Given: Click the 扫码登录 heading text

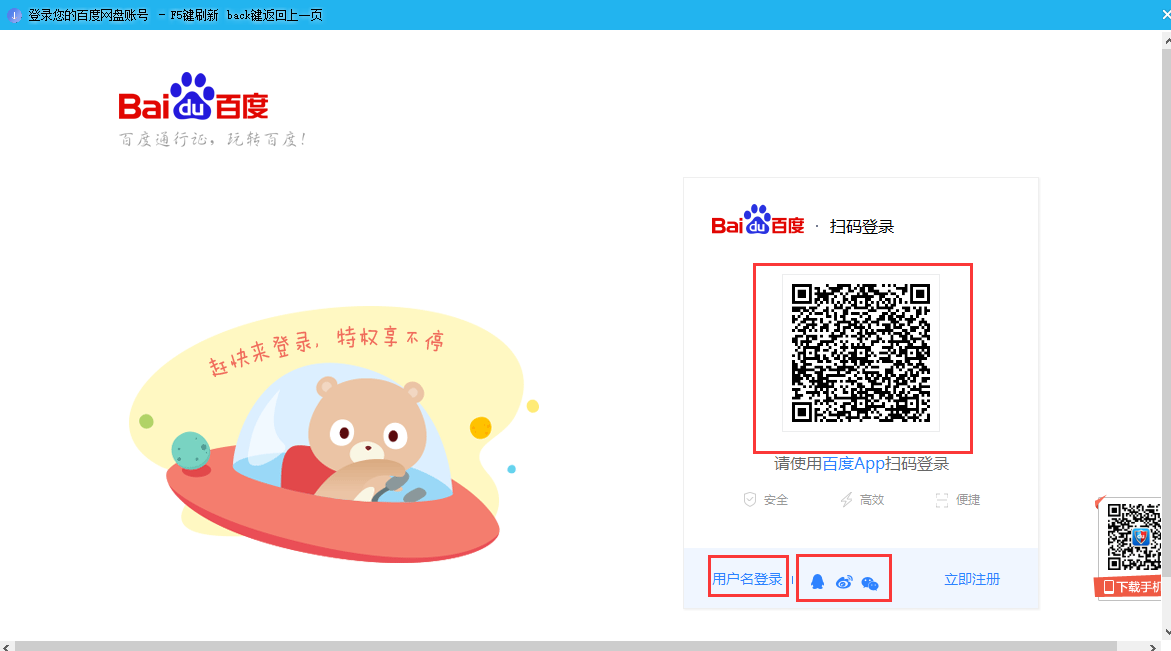Looking at the screenshot, I should [x=862, y=226].
